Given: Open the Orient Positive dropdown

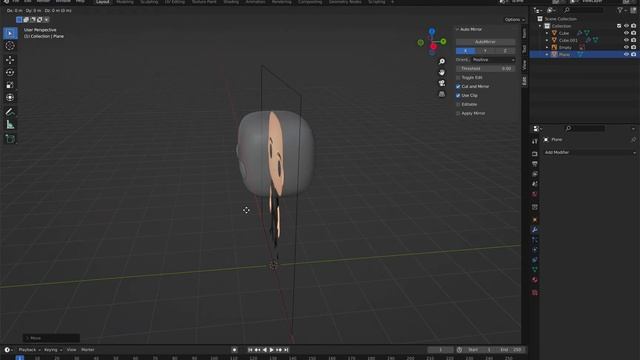Looking at the screenshot, I should pos(494,60).
